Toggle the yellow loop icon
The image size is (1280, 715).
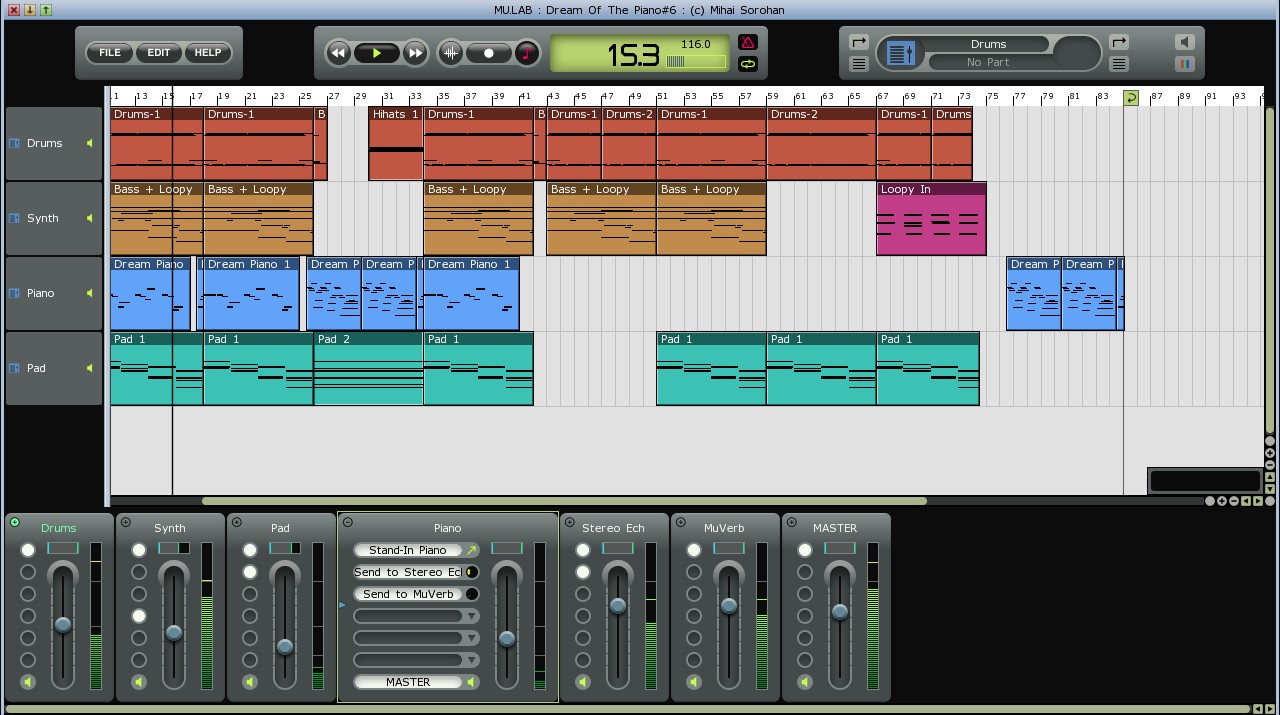pyautogui.click(x=748, y=64)
